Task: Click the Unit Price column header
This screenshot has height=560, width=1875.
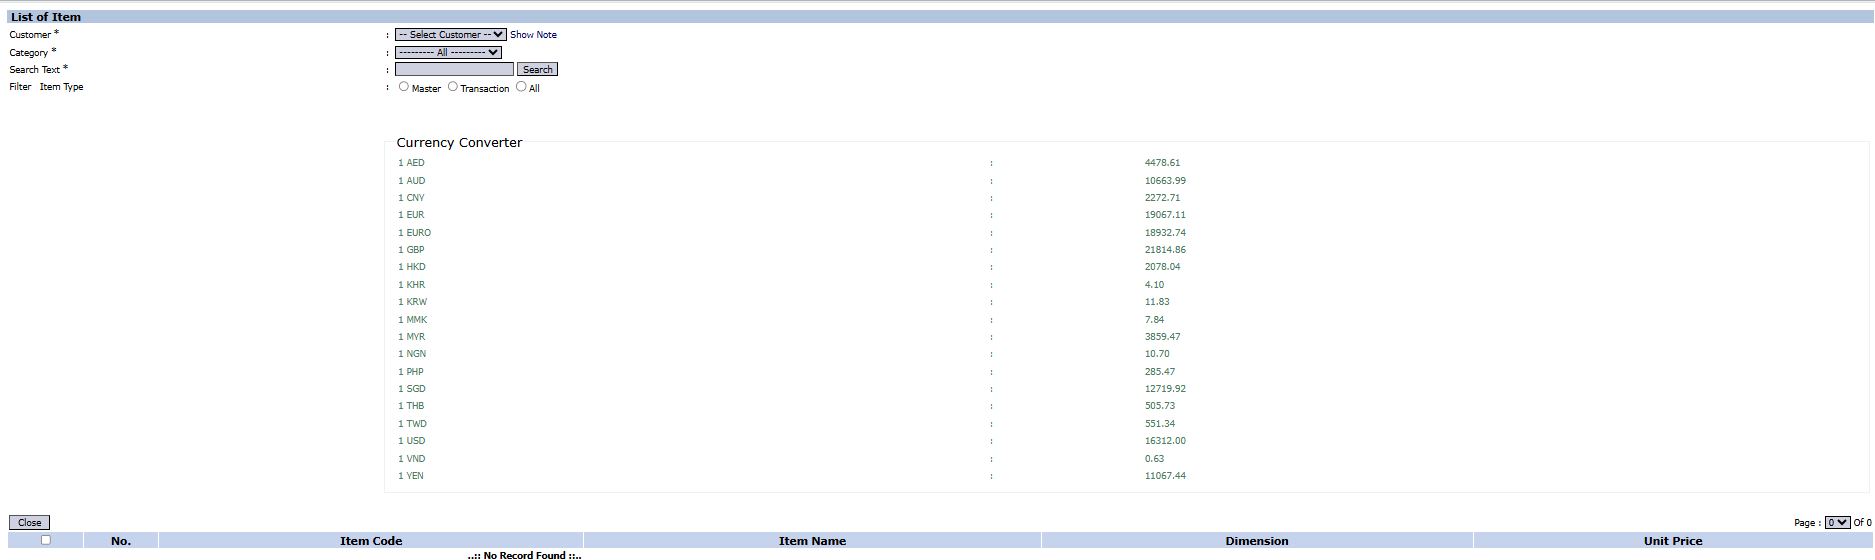Action: click(1672, 541)
